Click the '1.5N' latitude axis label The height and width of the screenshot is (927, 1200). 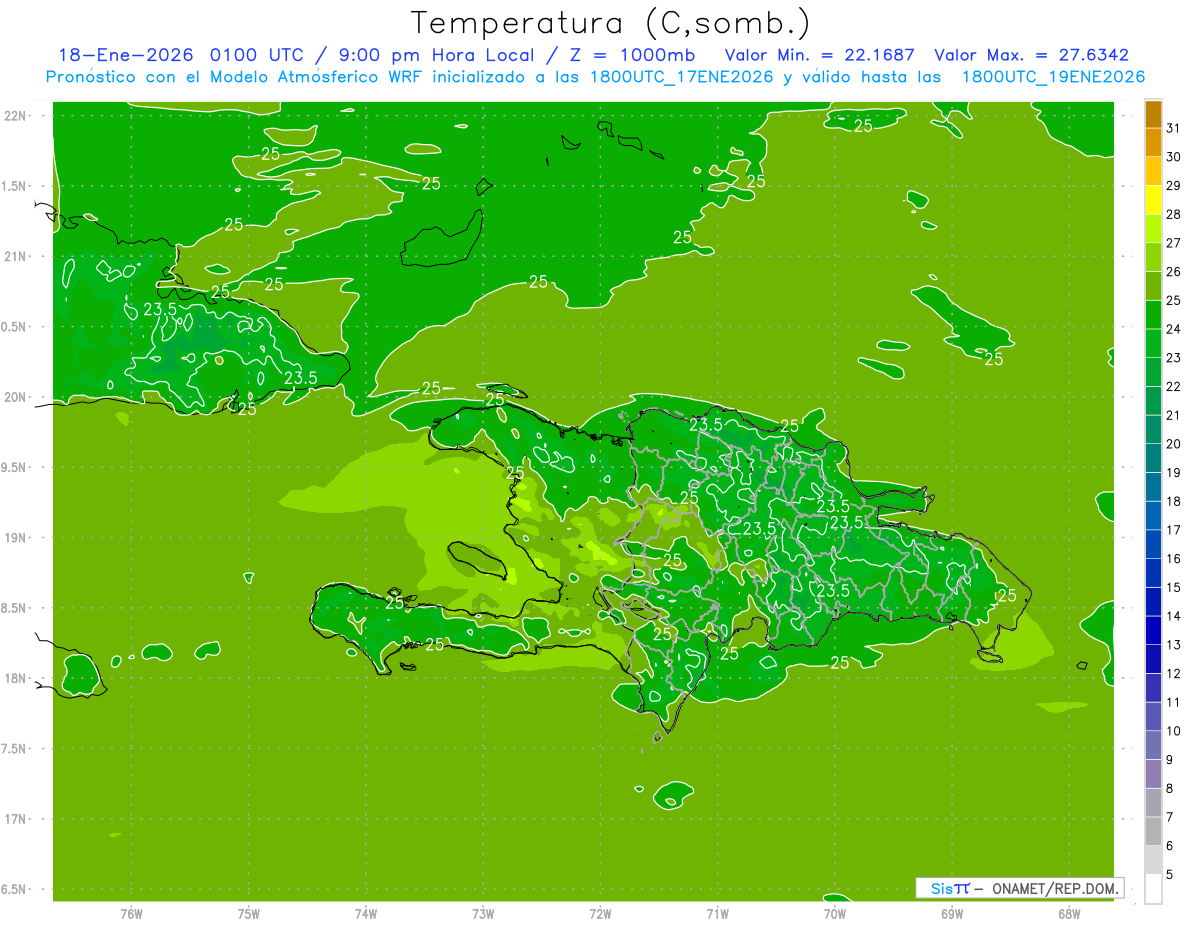(15, 186)
